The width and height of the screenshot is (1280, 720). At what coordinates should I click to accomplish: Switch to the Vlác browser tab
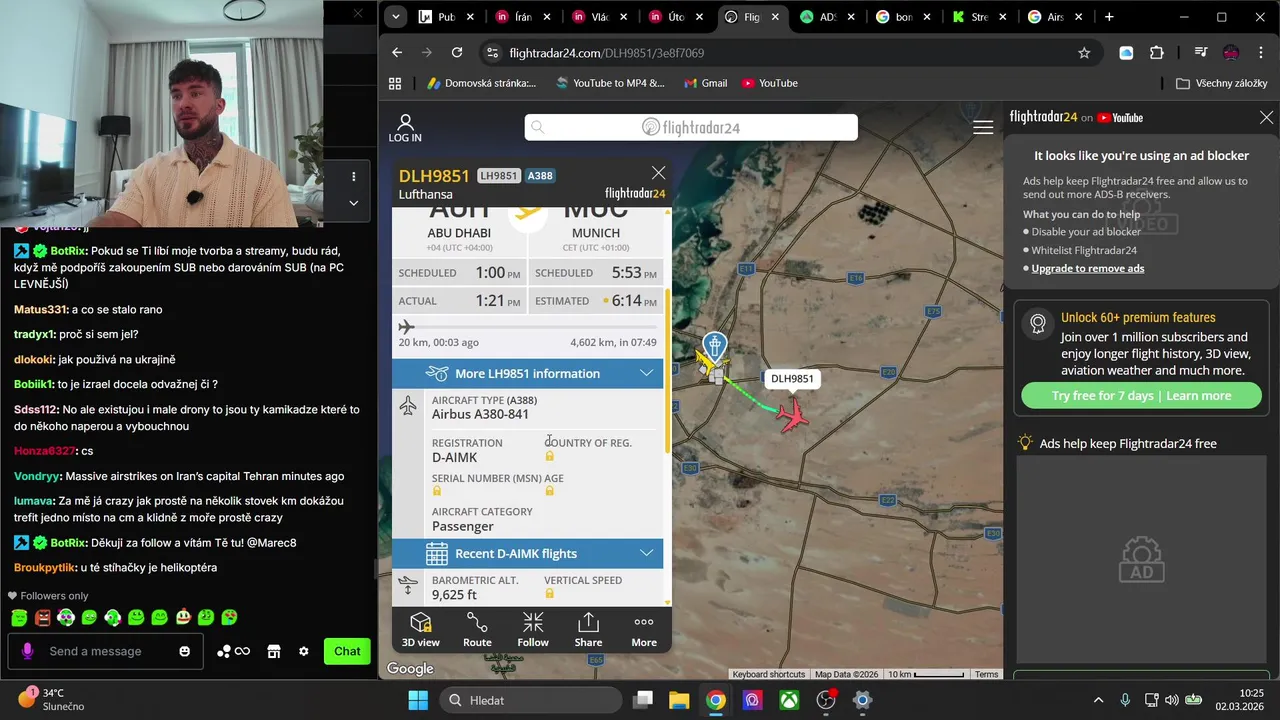[x=599, y=17]
